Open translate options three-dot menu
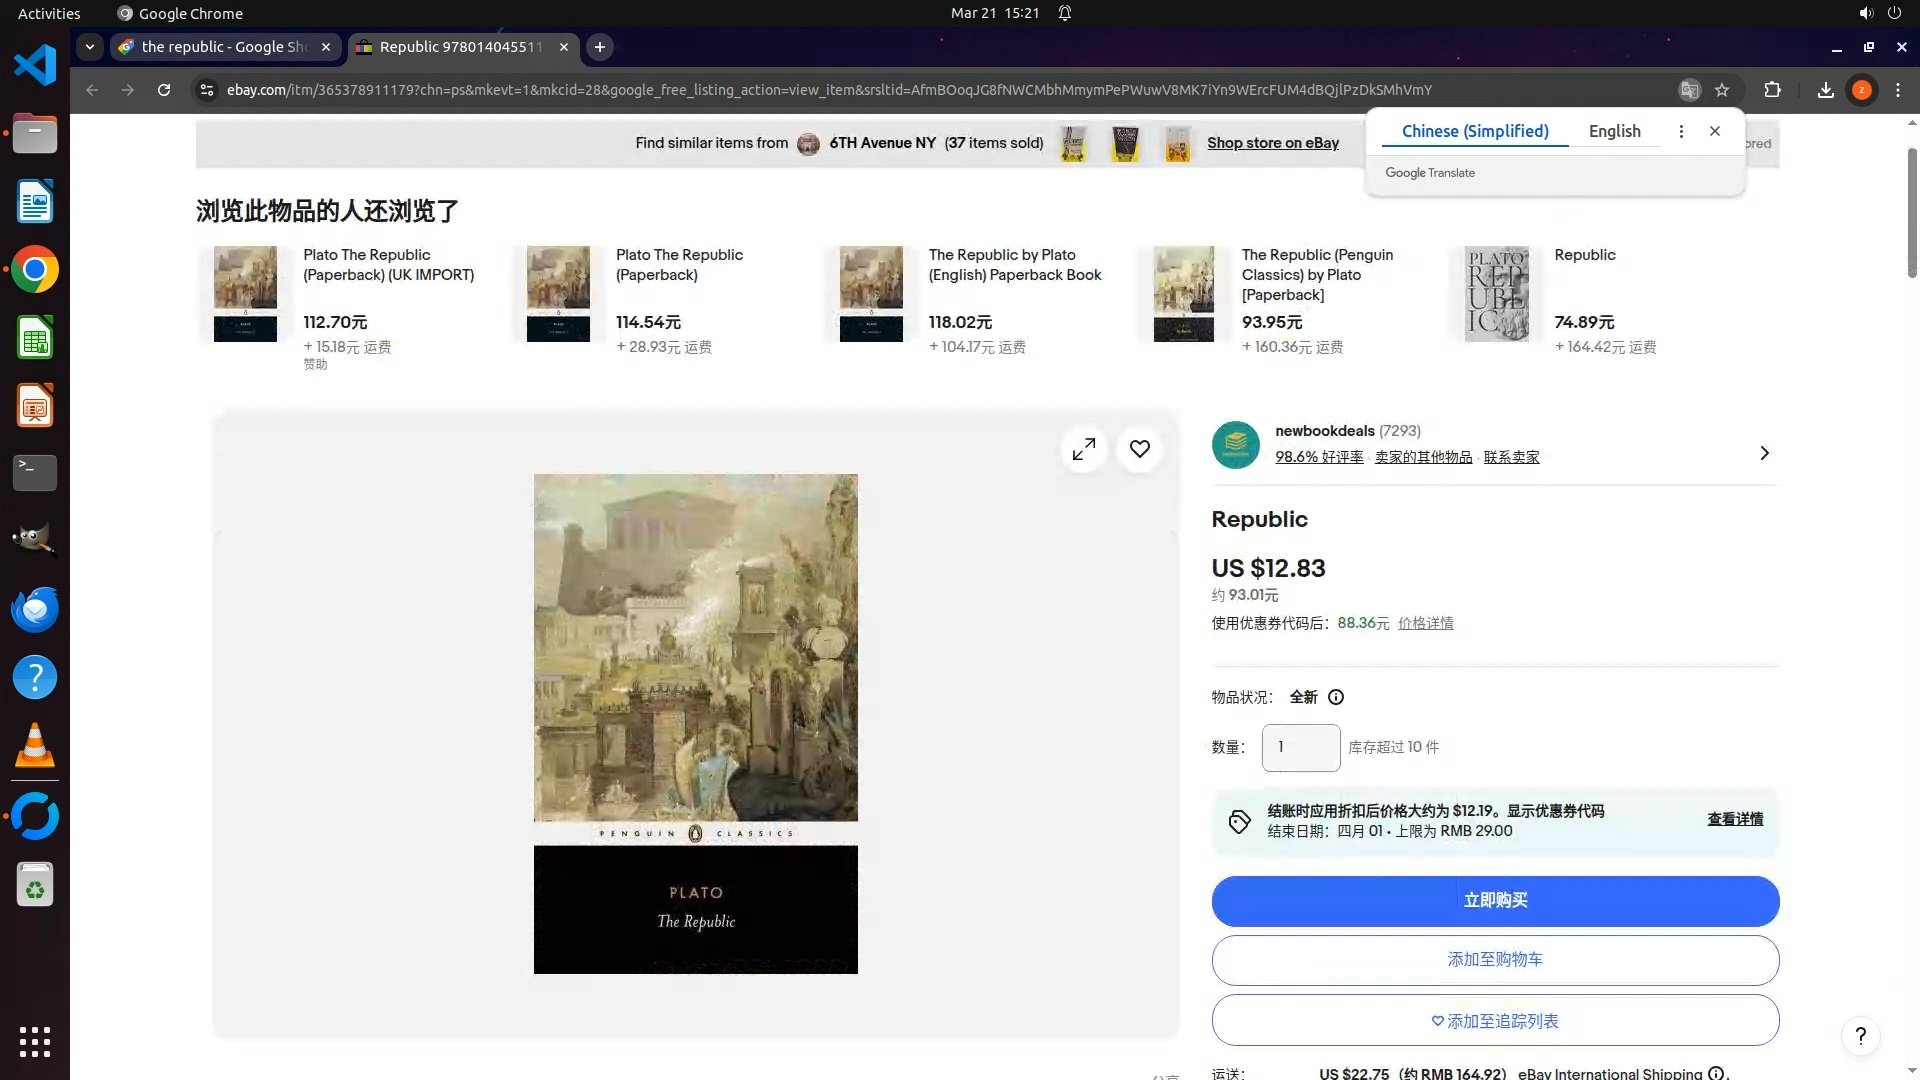 1681,131
